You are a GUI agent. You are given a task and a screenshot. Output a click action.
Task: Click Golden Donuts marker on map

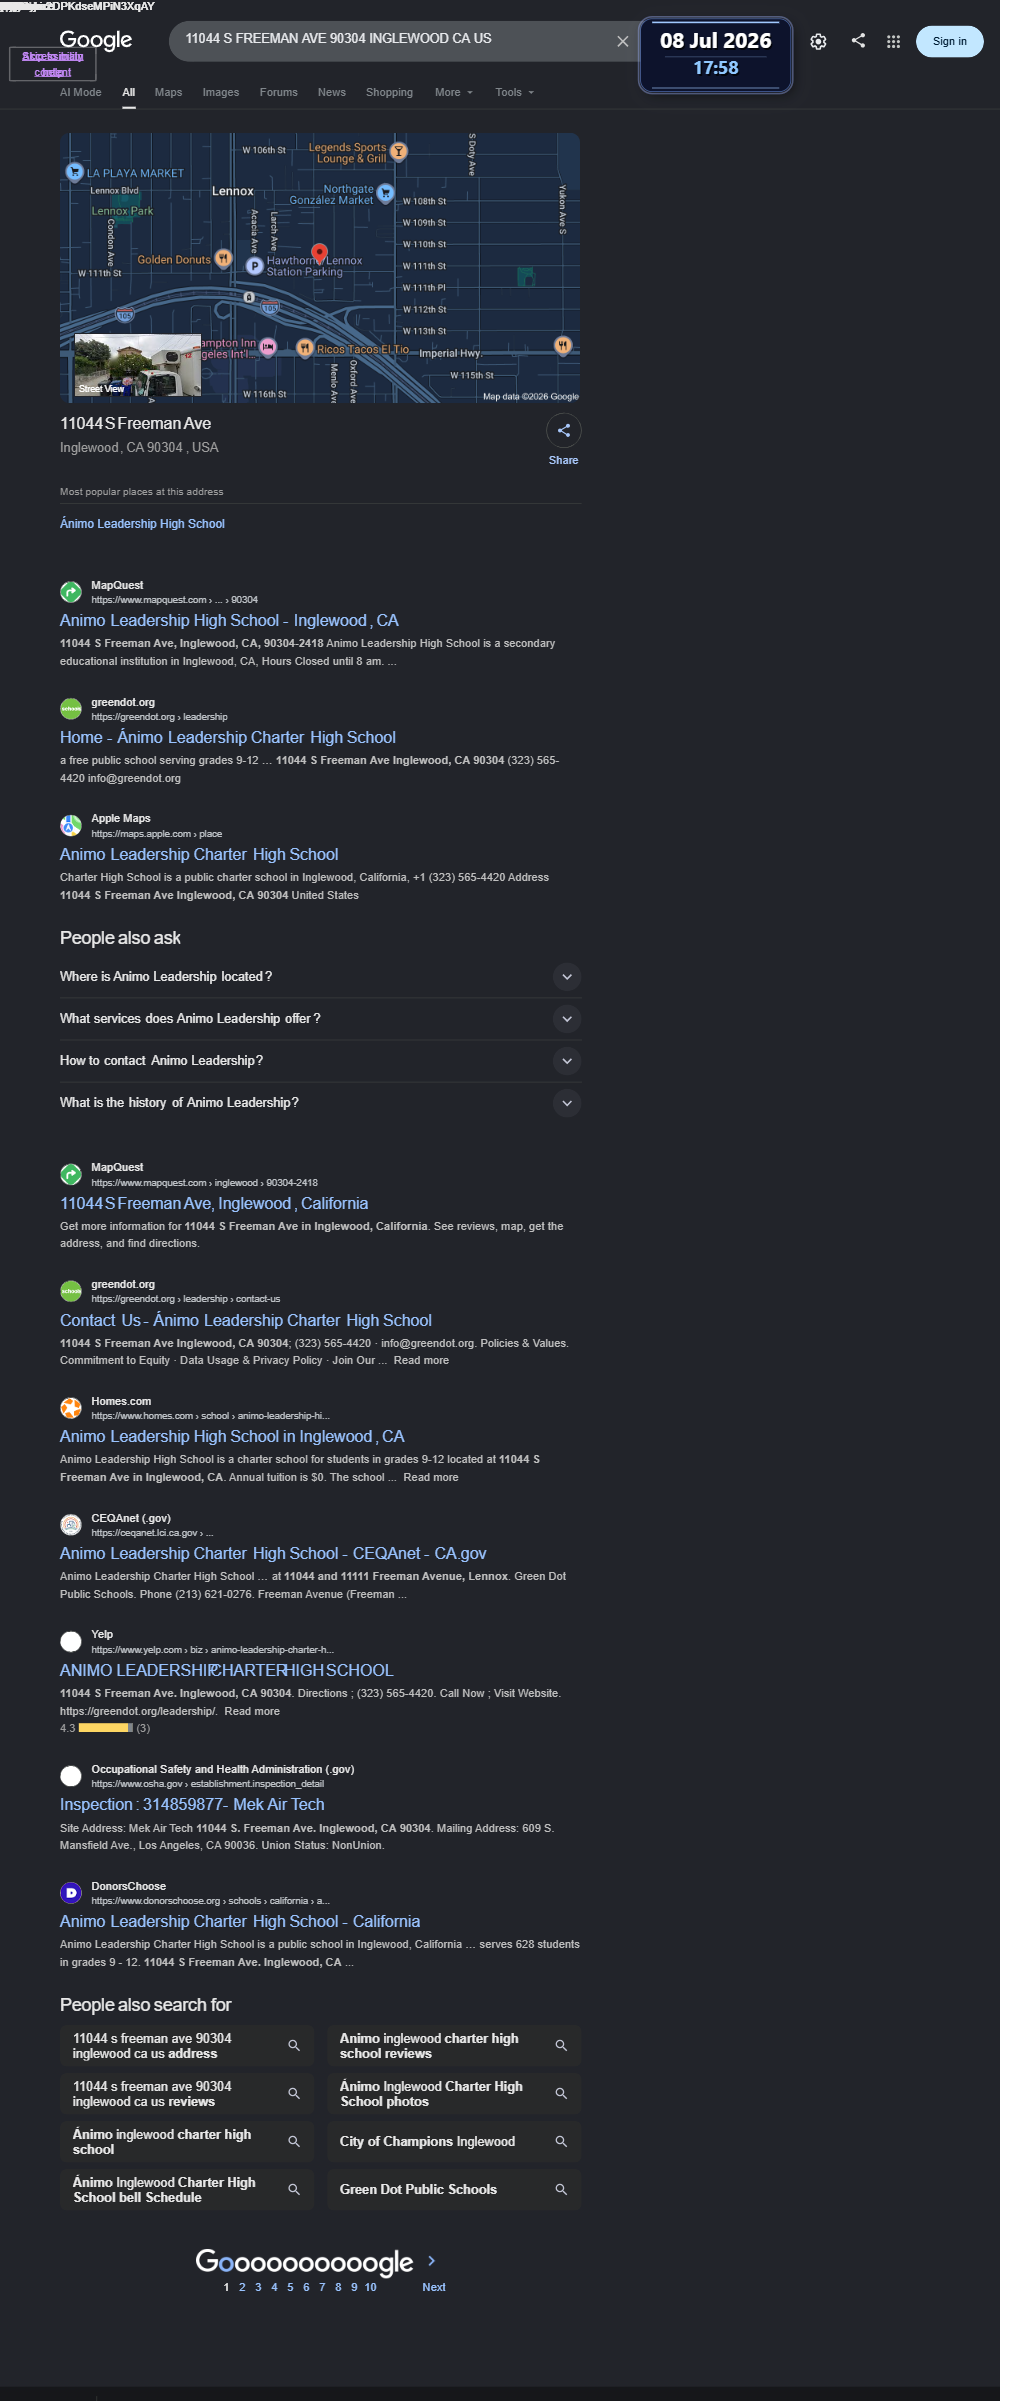click(x=224, y=258)
